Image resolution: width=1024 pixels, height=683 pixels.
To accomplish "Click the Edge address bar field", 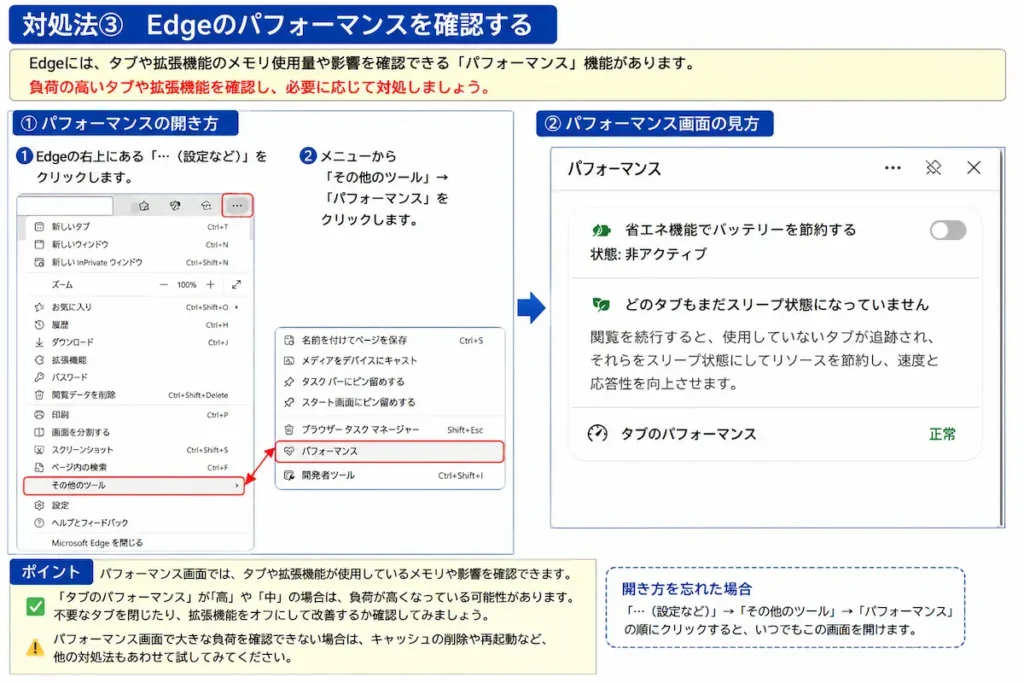I will [x=66, y=206].
